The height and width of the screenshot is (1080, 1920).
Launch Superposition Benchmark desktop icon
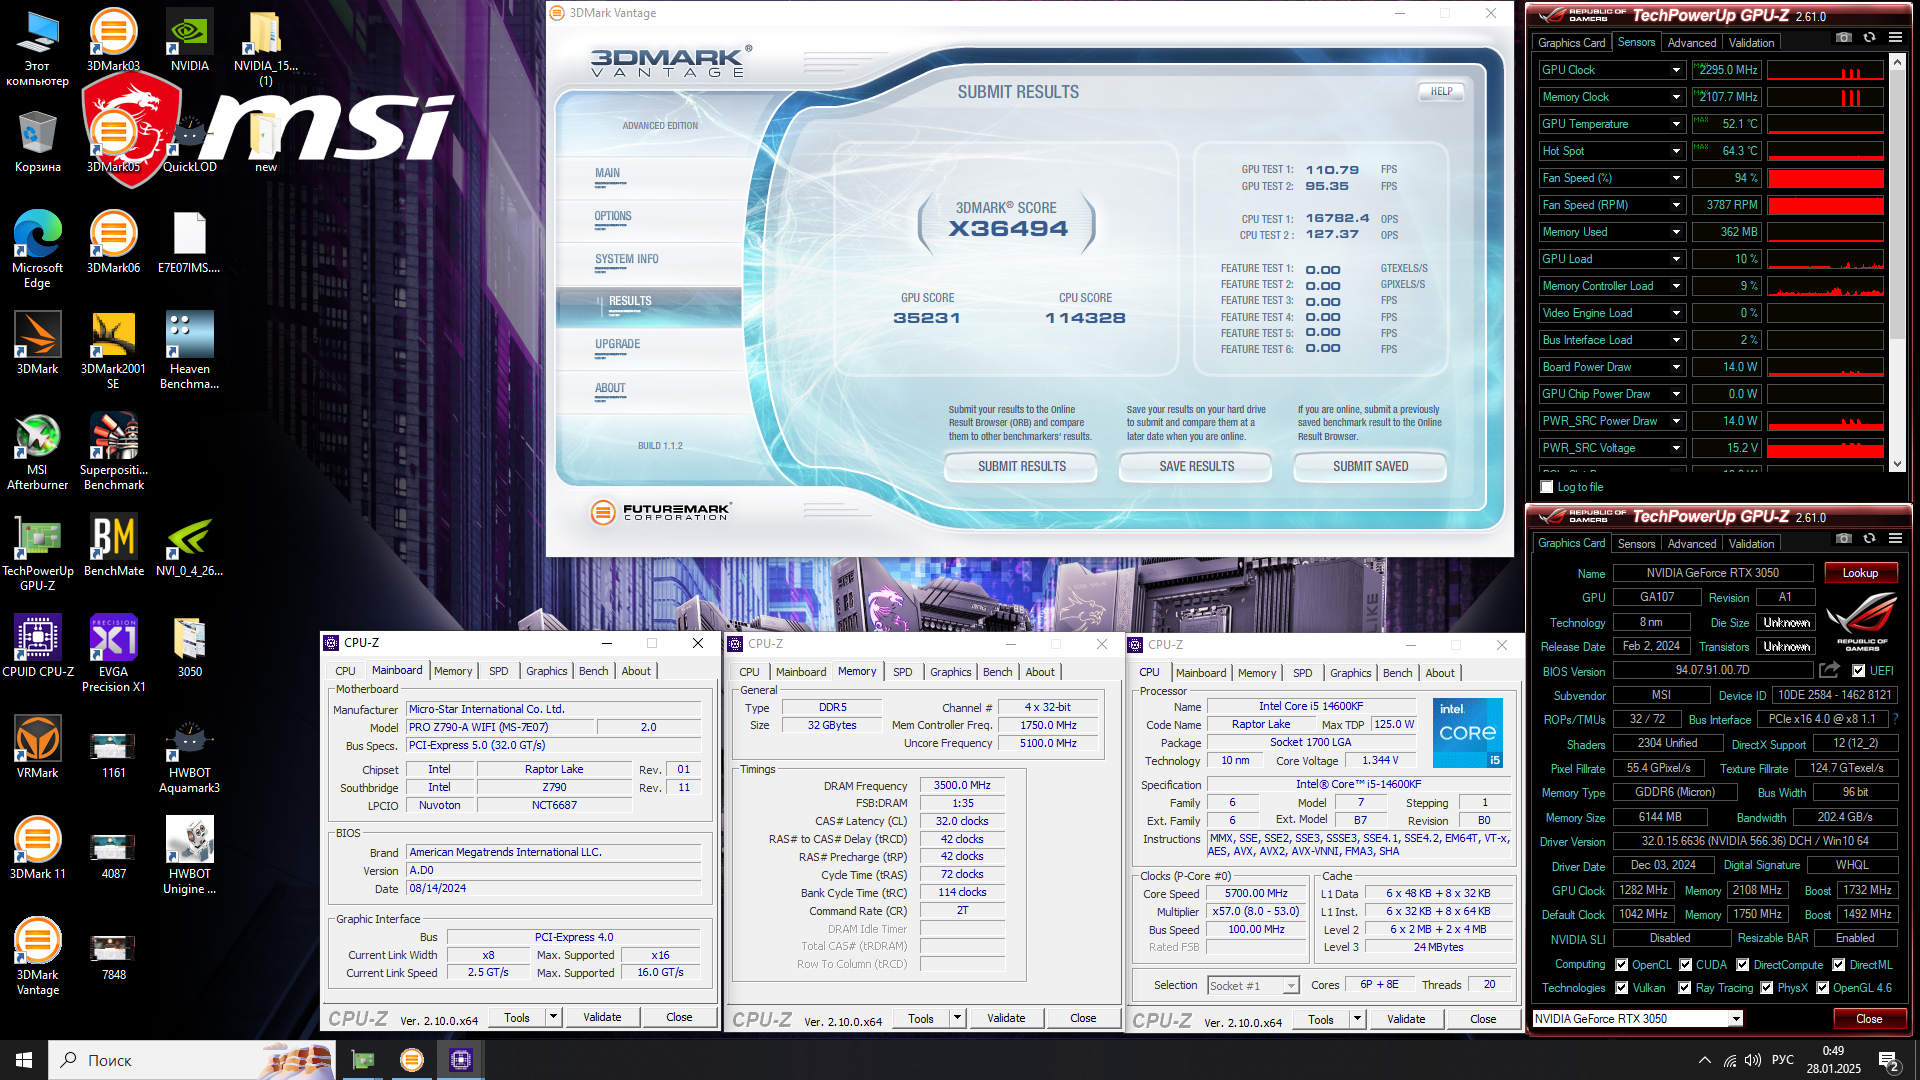click(113, 451)
